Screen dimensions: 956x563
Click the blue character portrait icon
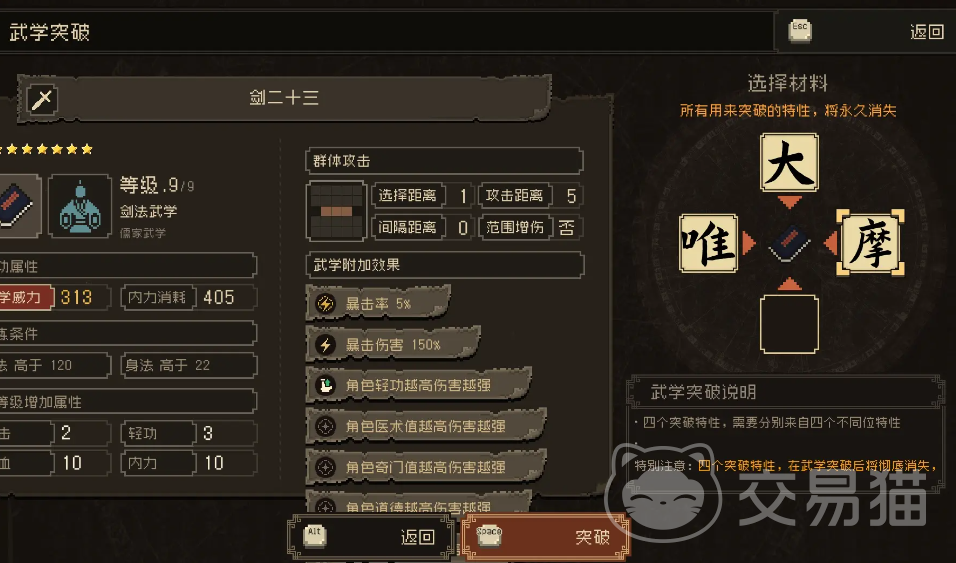tap(80, 206)
